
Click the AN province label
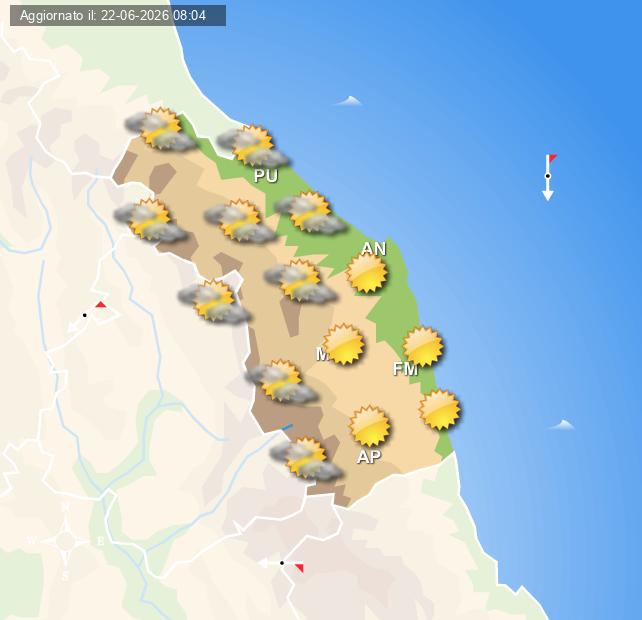(x=373, y=249)
